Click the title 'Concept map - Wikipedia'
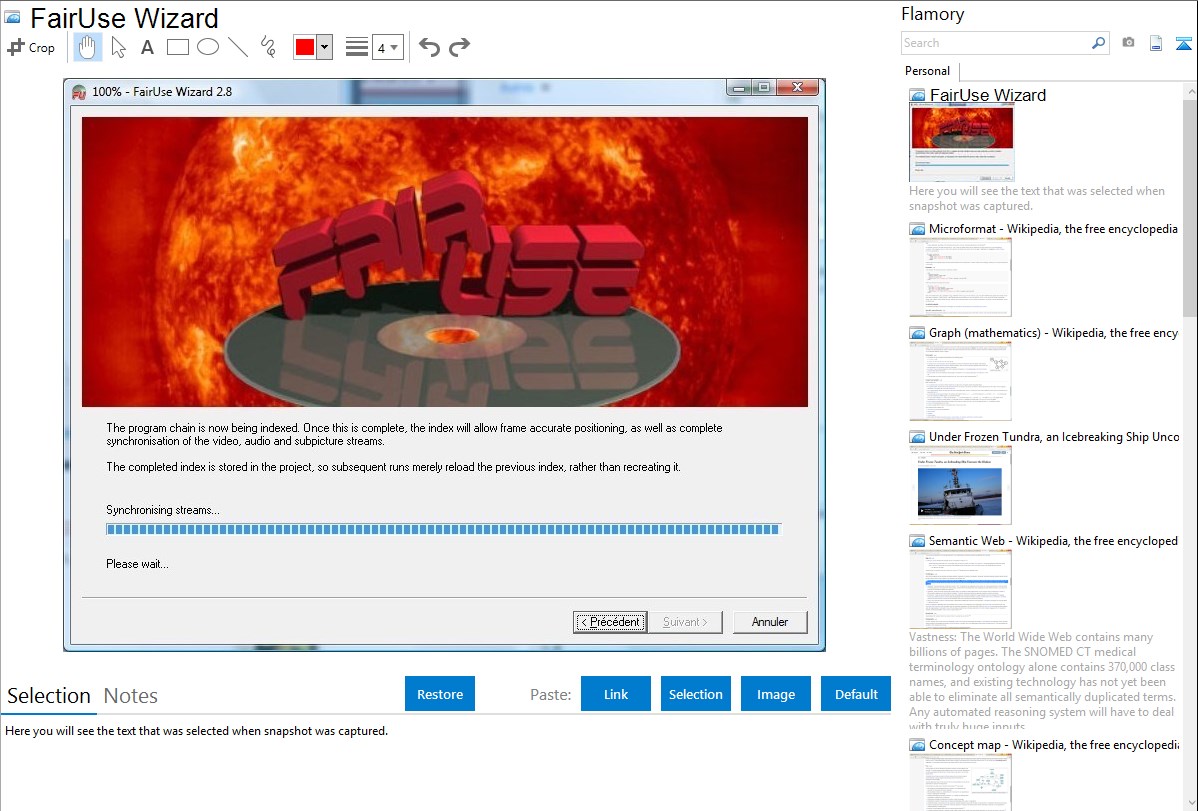Image resolution: width=1198 pixels, height=811 pixels. click(1054, 745)
